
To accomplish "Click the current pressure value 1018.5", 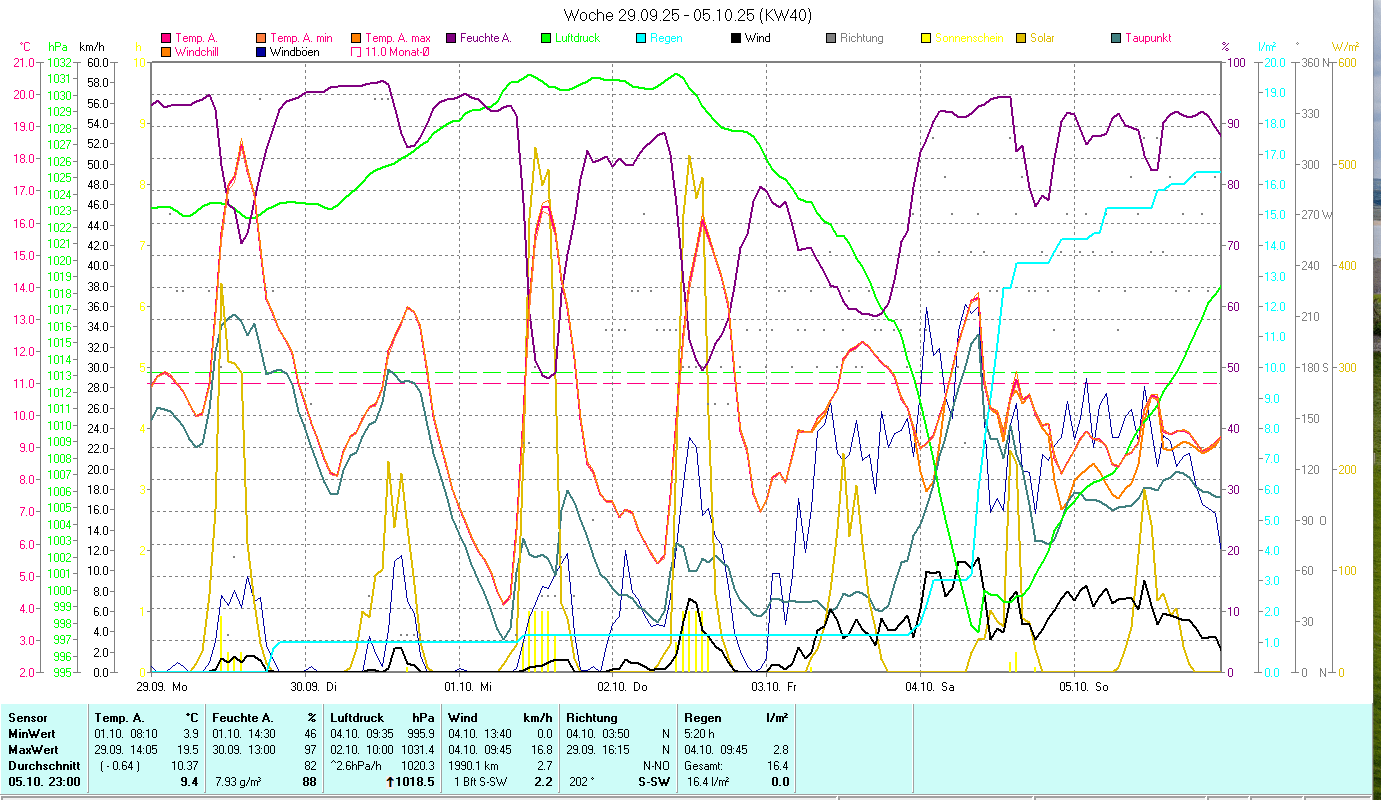I will click(x=415, y=782).
